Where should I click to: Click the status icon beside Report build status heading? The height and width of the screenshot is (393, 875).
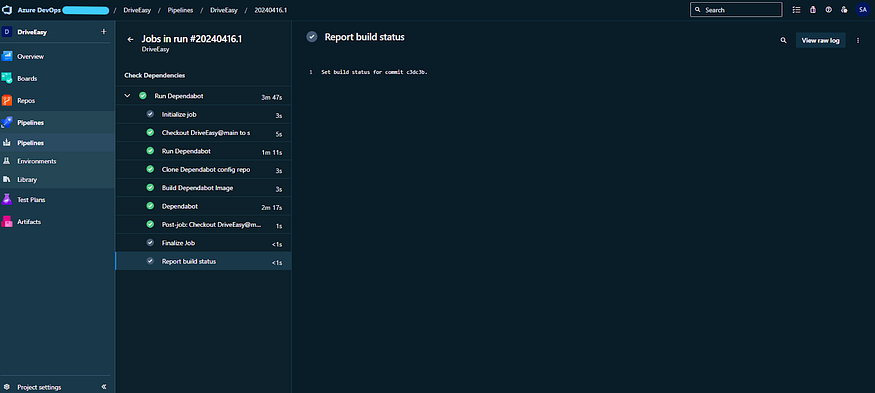(x=311, y=37)
